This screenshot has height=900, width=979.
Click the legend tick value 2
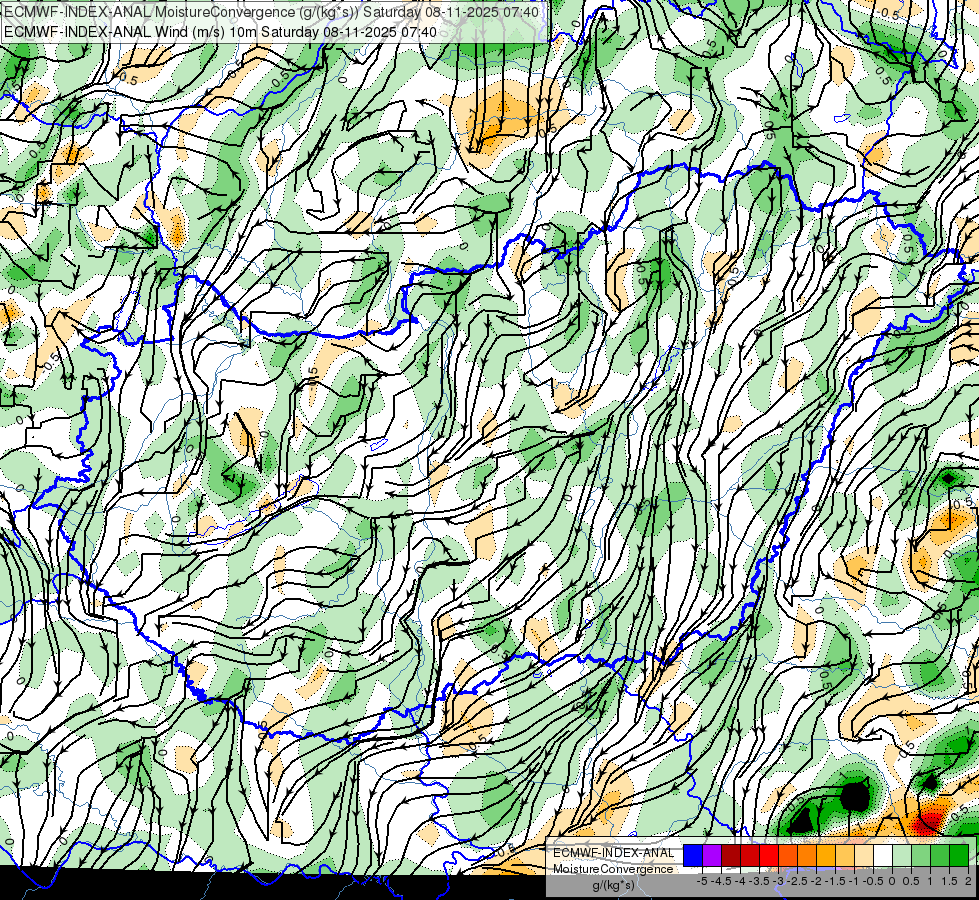(968, 881)
